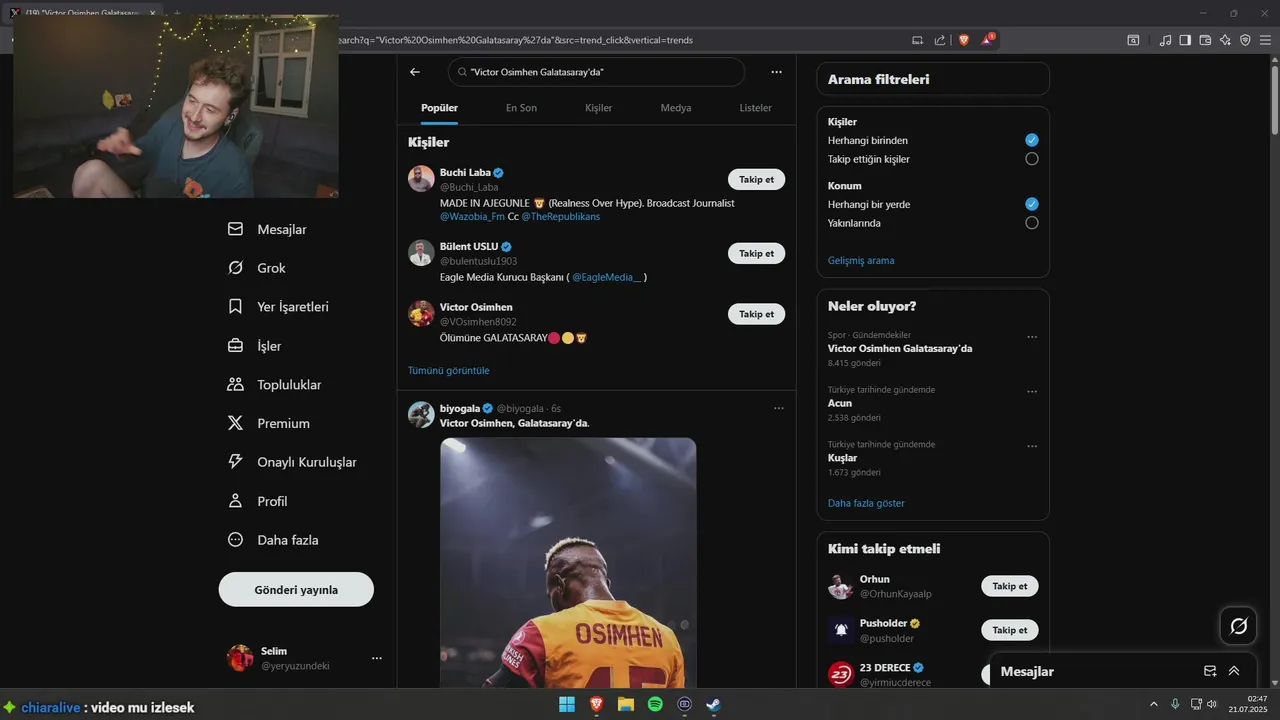
Task: Open Mesajlar from the sidebar
Action: pyautogui.click(x=268, y=229)
